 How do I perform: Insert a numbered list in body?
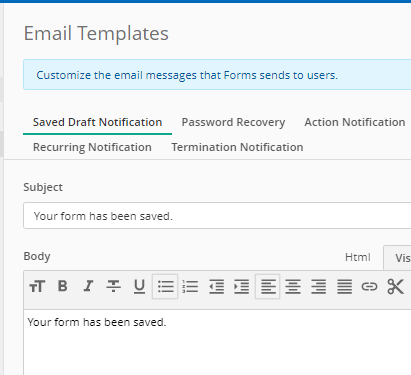click(x=191, y=286)
